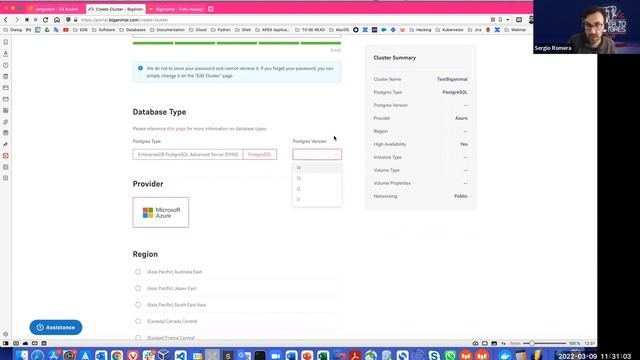The image size is (640, 360).
Task: Open the YouTube bookmark icon
Action: [x=66, y=30]
